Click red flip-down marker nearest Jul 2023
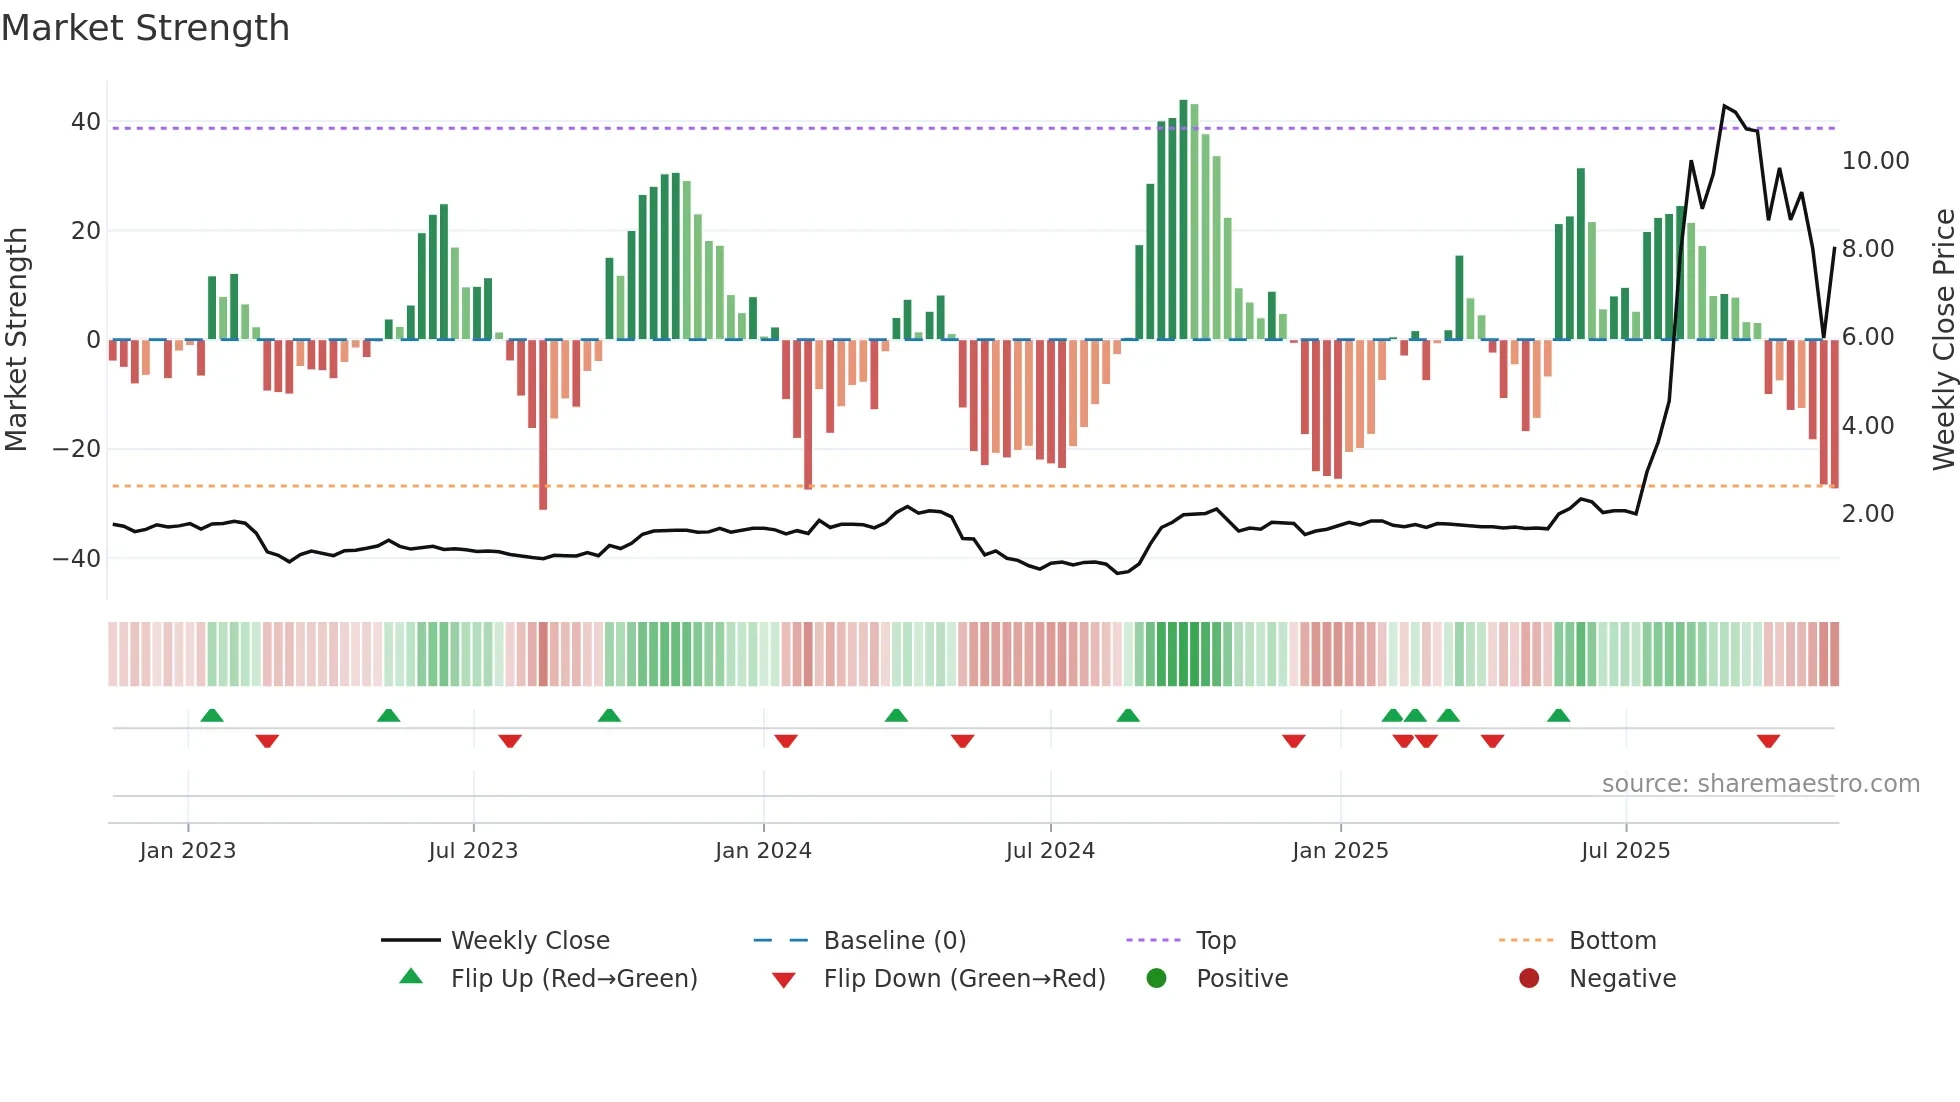 click(x=510, y=741)
